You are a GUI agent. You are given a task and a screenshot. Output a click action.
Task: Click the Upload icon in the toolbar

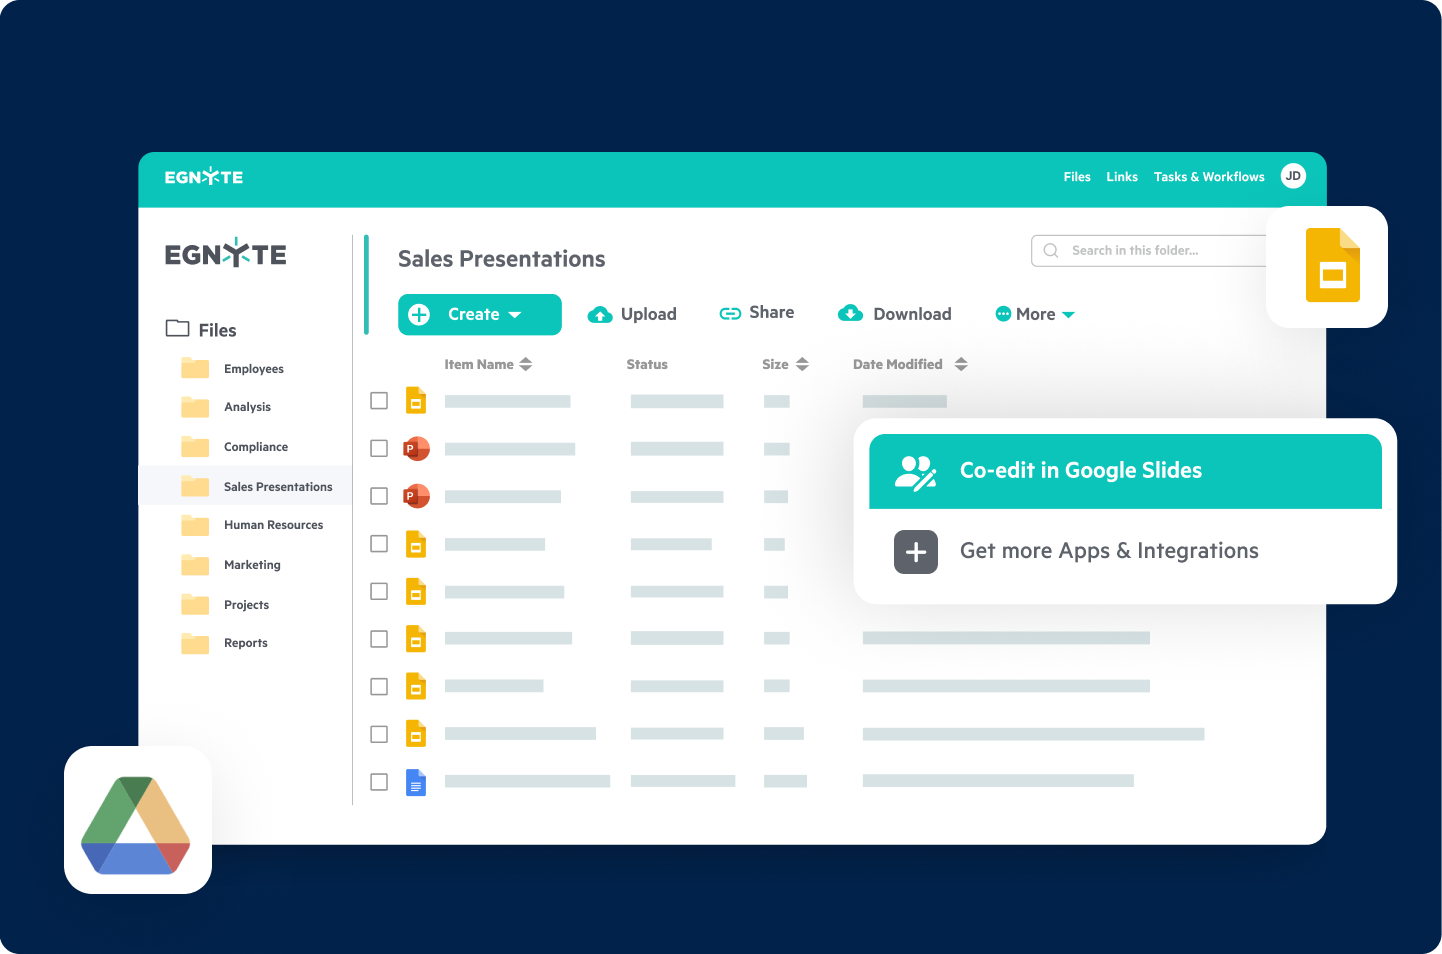coord(600,313)
